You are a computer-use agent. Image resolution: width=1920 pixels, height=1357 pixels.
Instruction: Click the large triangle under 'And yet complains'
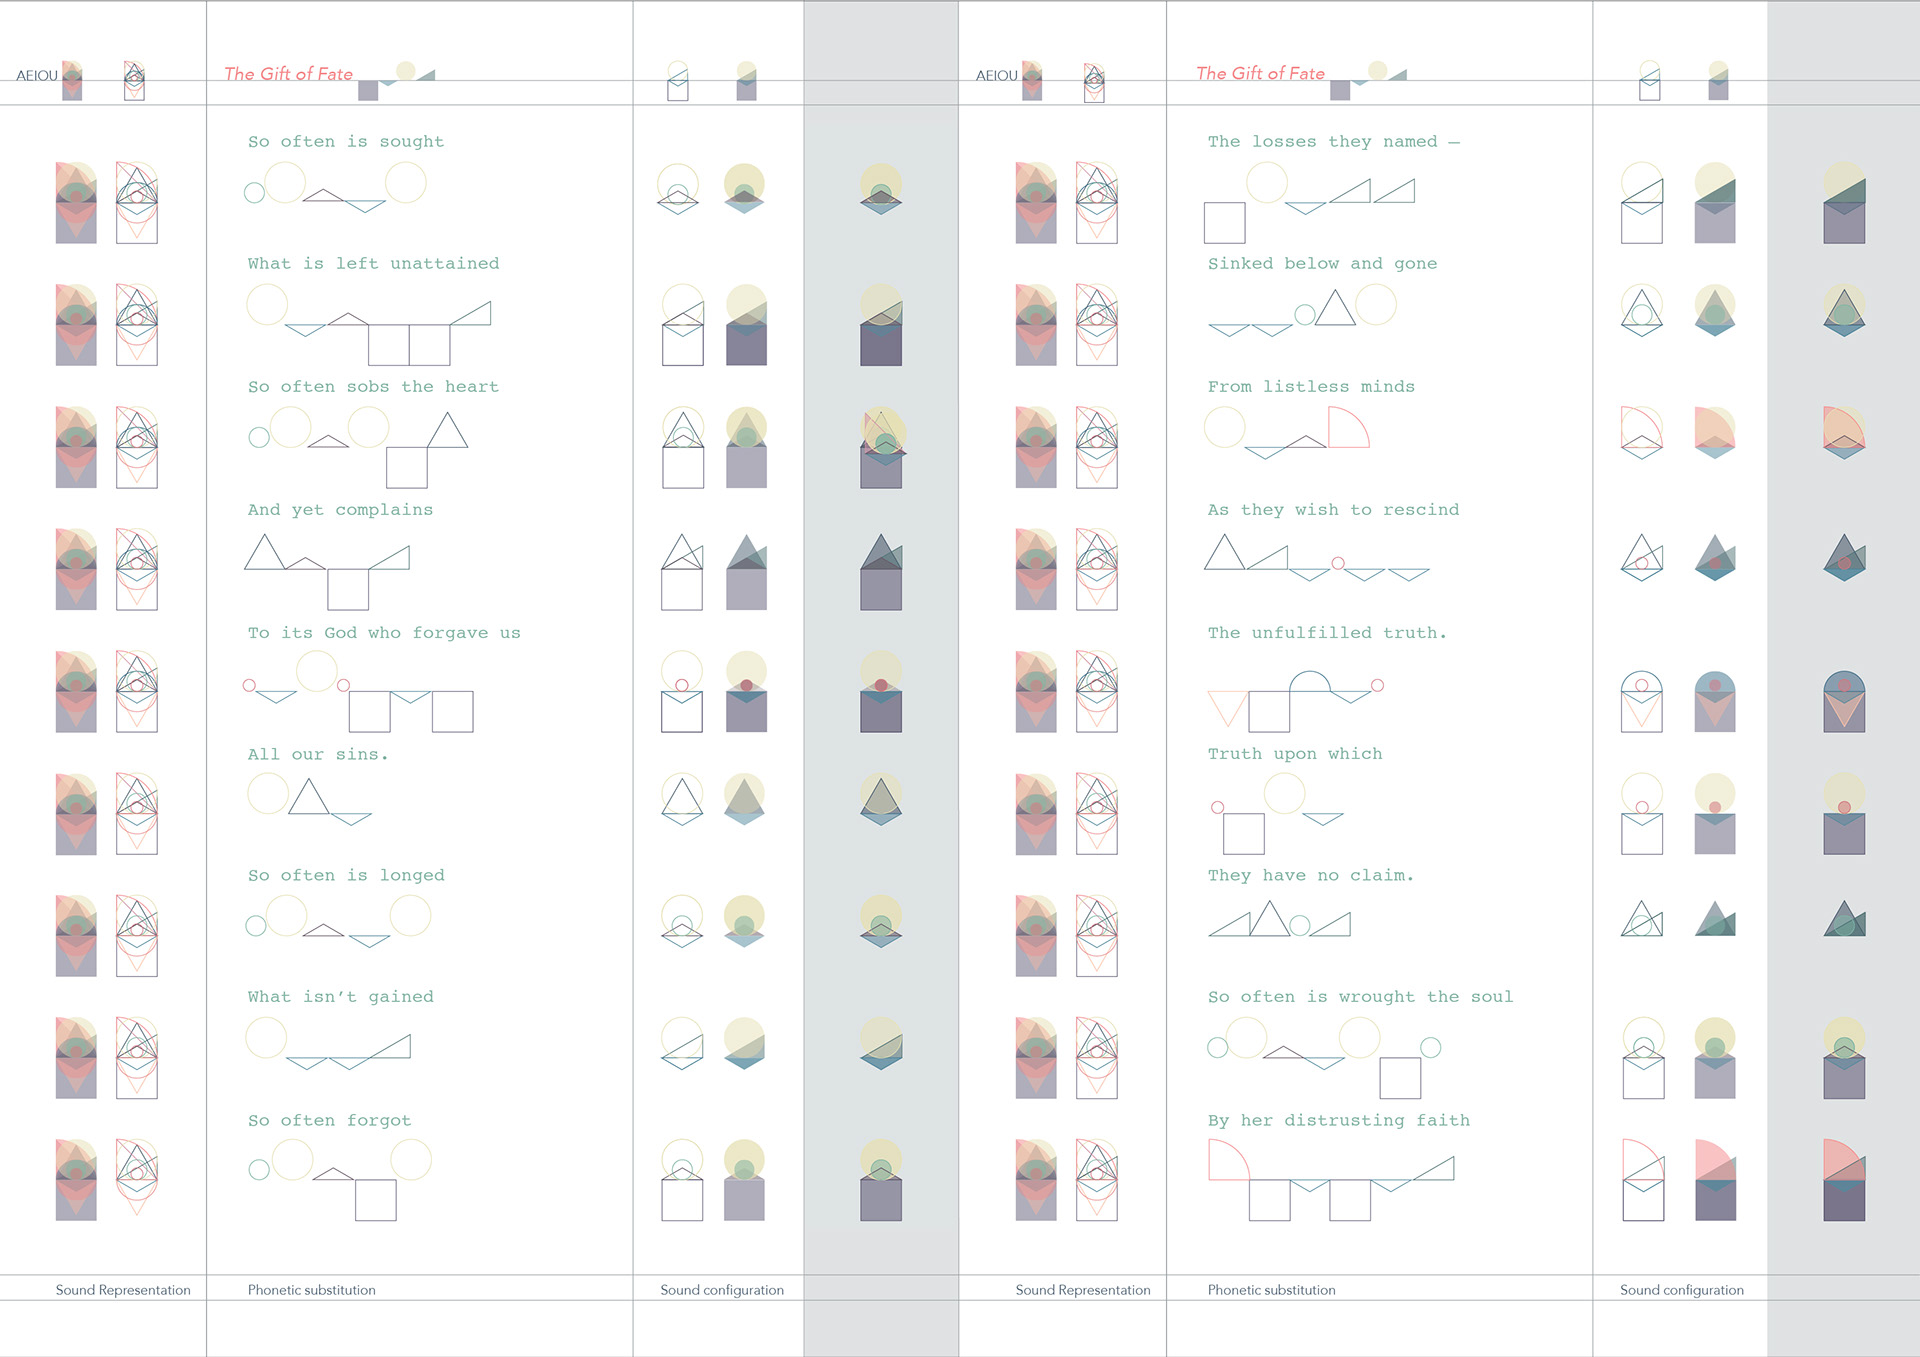click(x=265, y=552)
